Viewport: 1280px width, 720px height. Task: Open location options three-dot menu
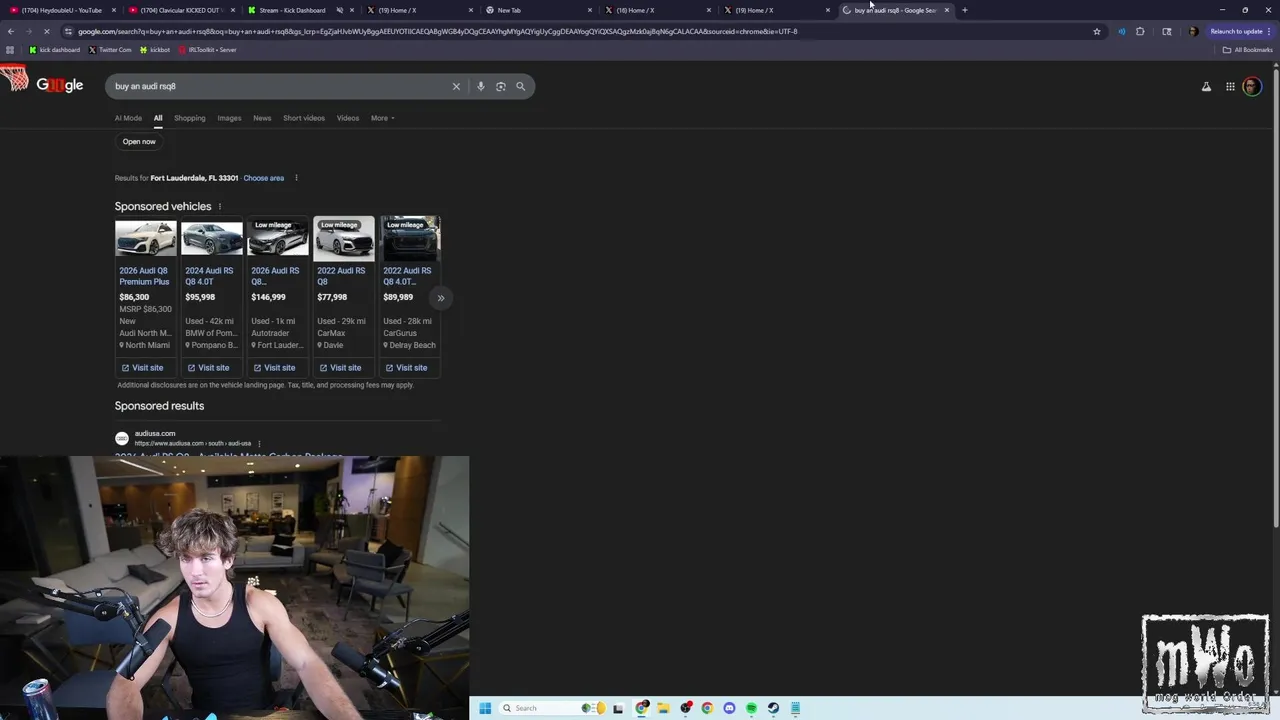pos(296,178)
